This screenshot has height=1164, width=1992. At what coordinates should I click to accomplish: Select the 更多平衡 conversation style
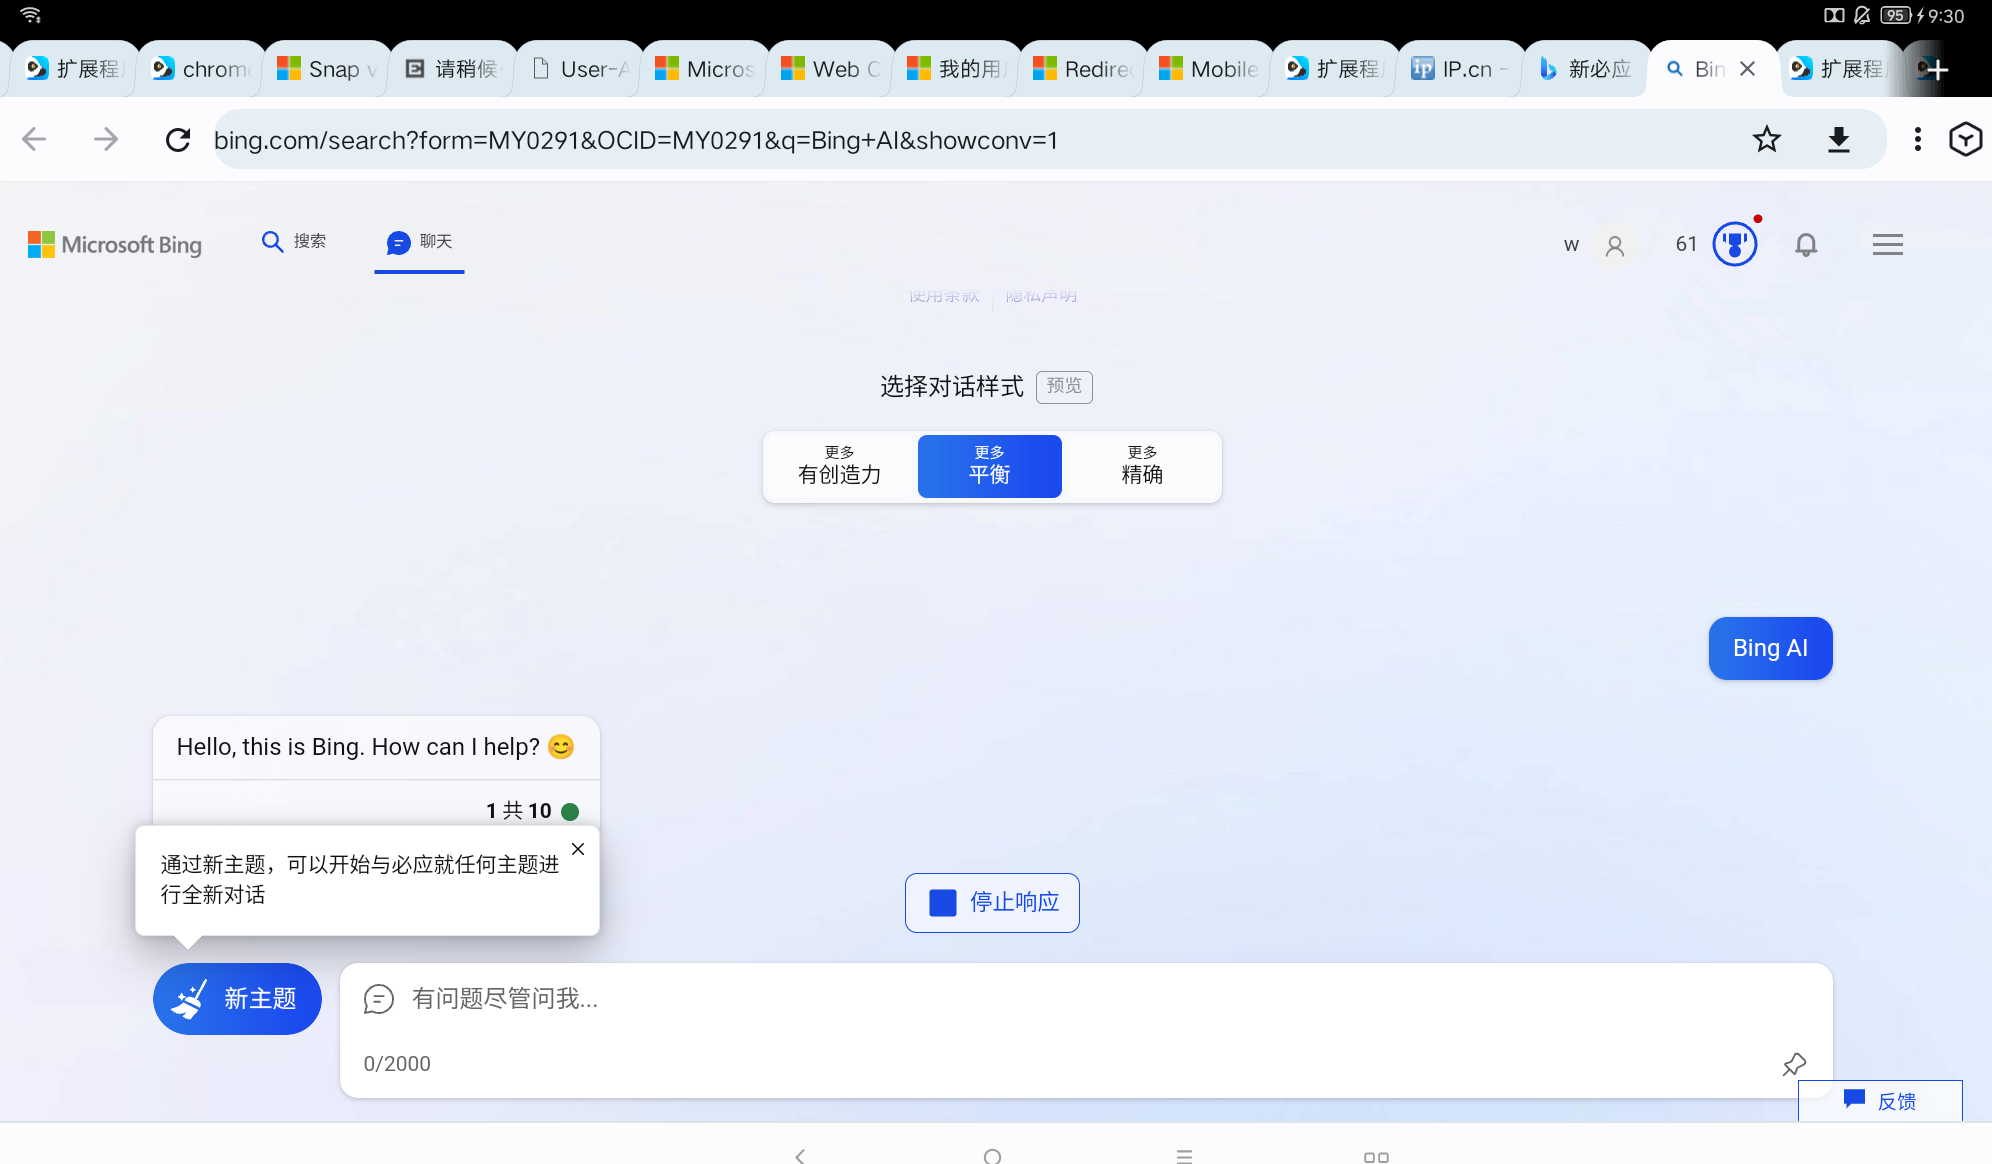pyautogui.click(x=990, y=466)
